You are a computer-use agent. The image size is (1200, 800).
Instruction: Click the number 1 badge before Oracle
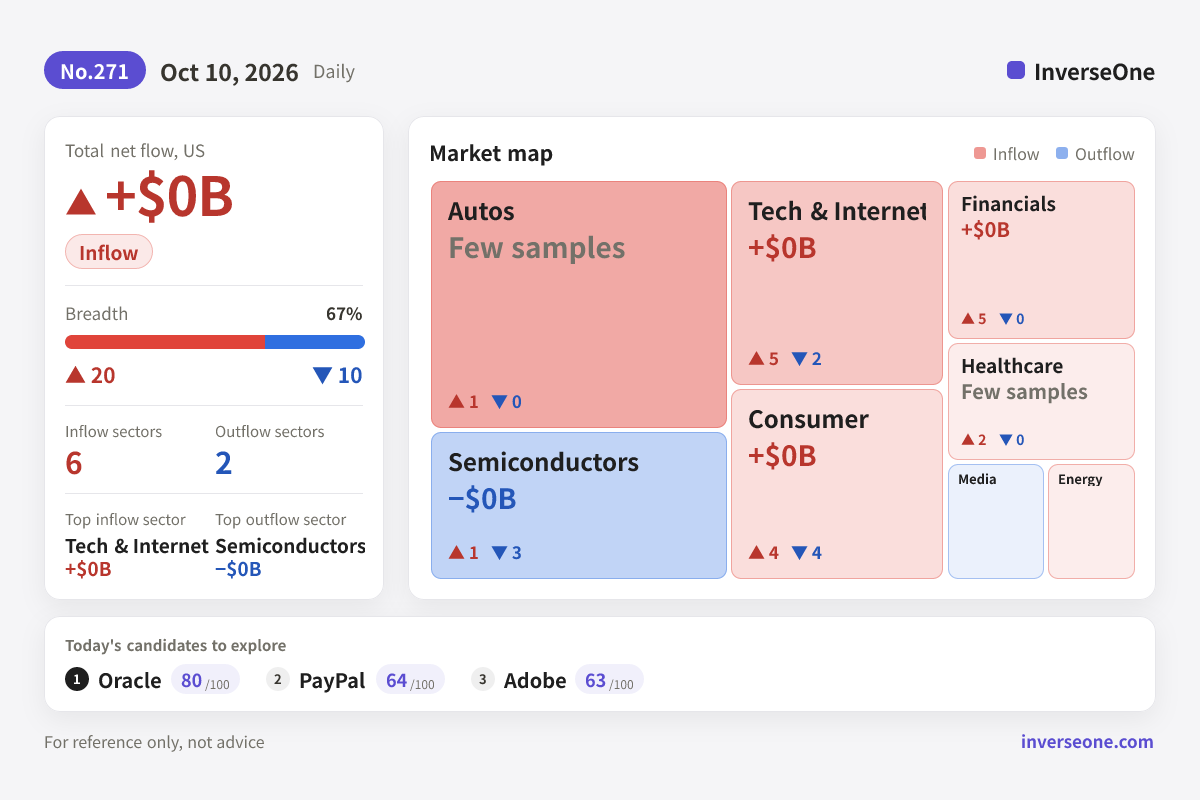[x=77, y=680]
